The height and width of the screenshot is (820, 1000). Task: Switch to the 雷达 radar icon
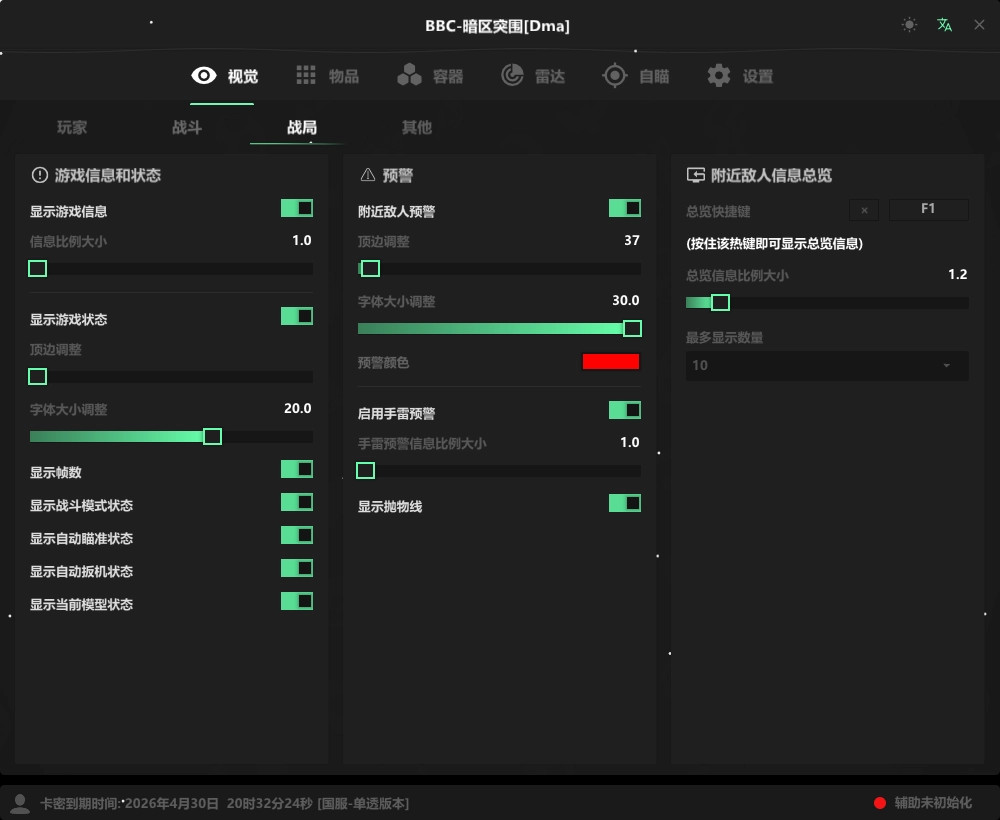(512, 76)
